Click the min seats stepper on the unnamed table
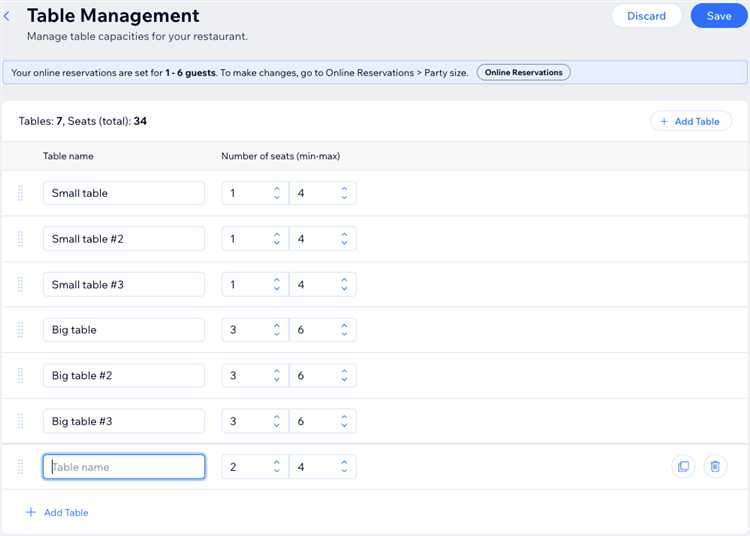750x536 pixels. 277,467
